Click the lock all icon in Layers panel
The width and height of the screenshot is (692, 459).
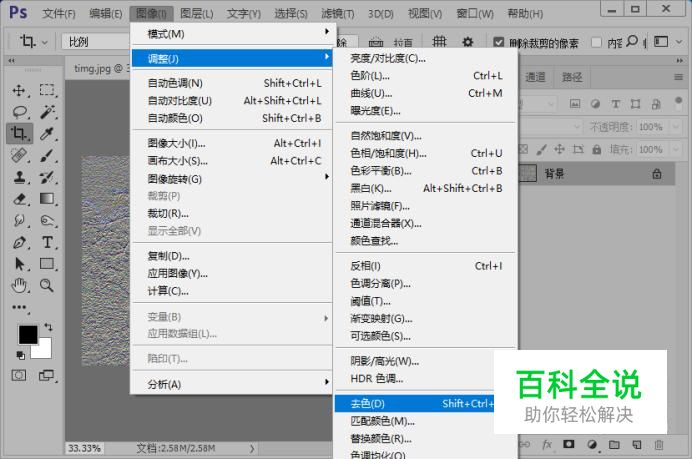pos(597,150)
